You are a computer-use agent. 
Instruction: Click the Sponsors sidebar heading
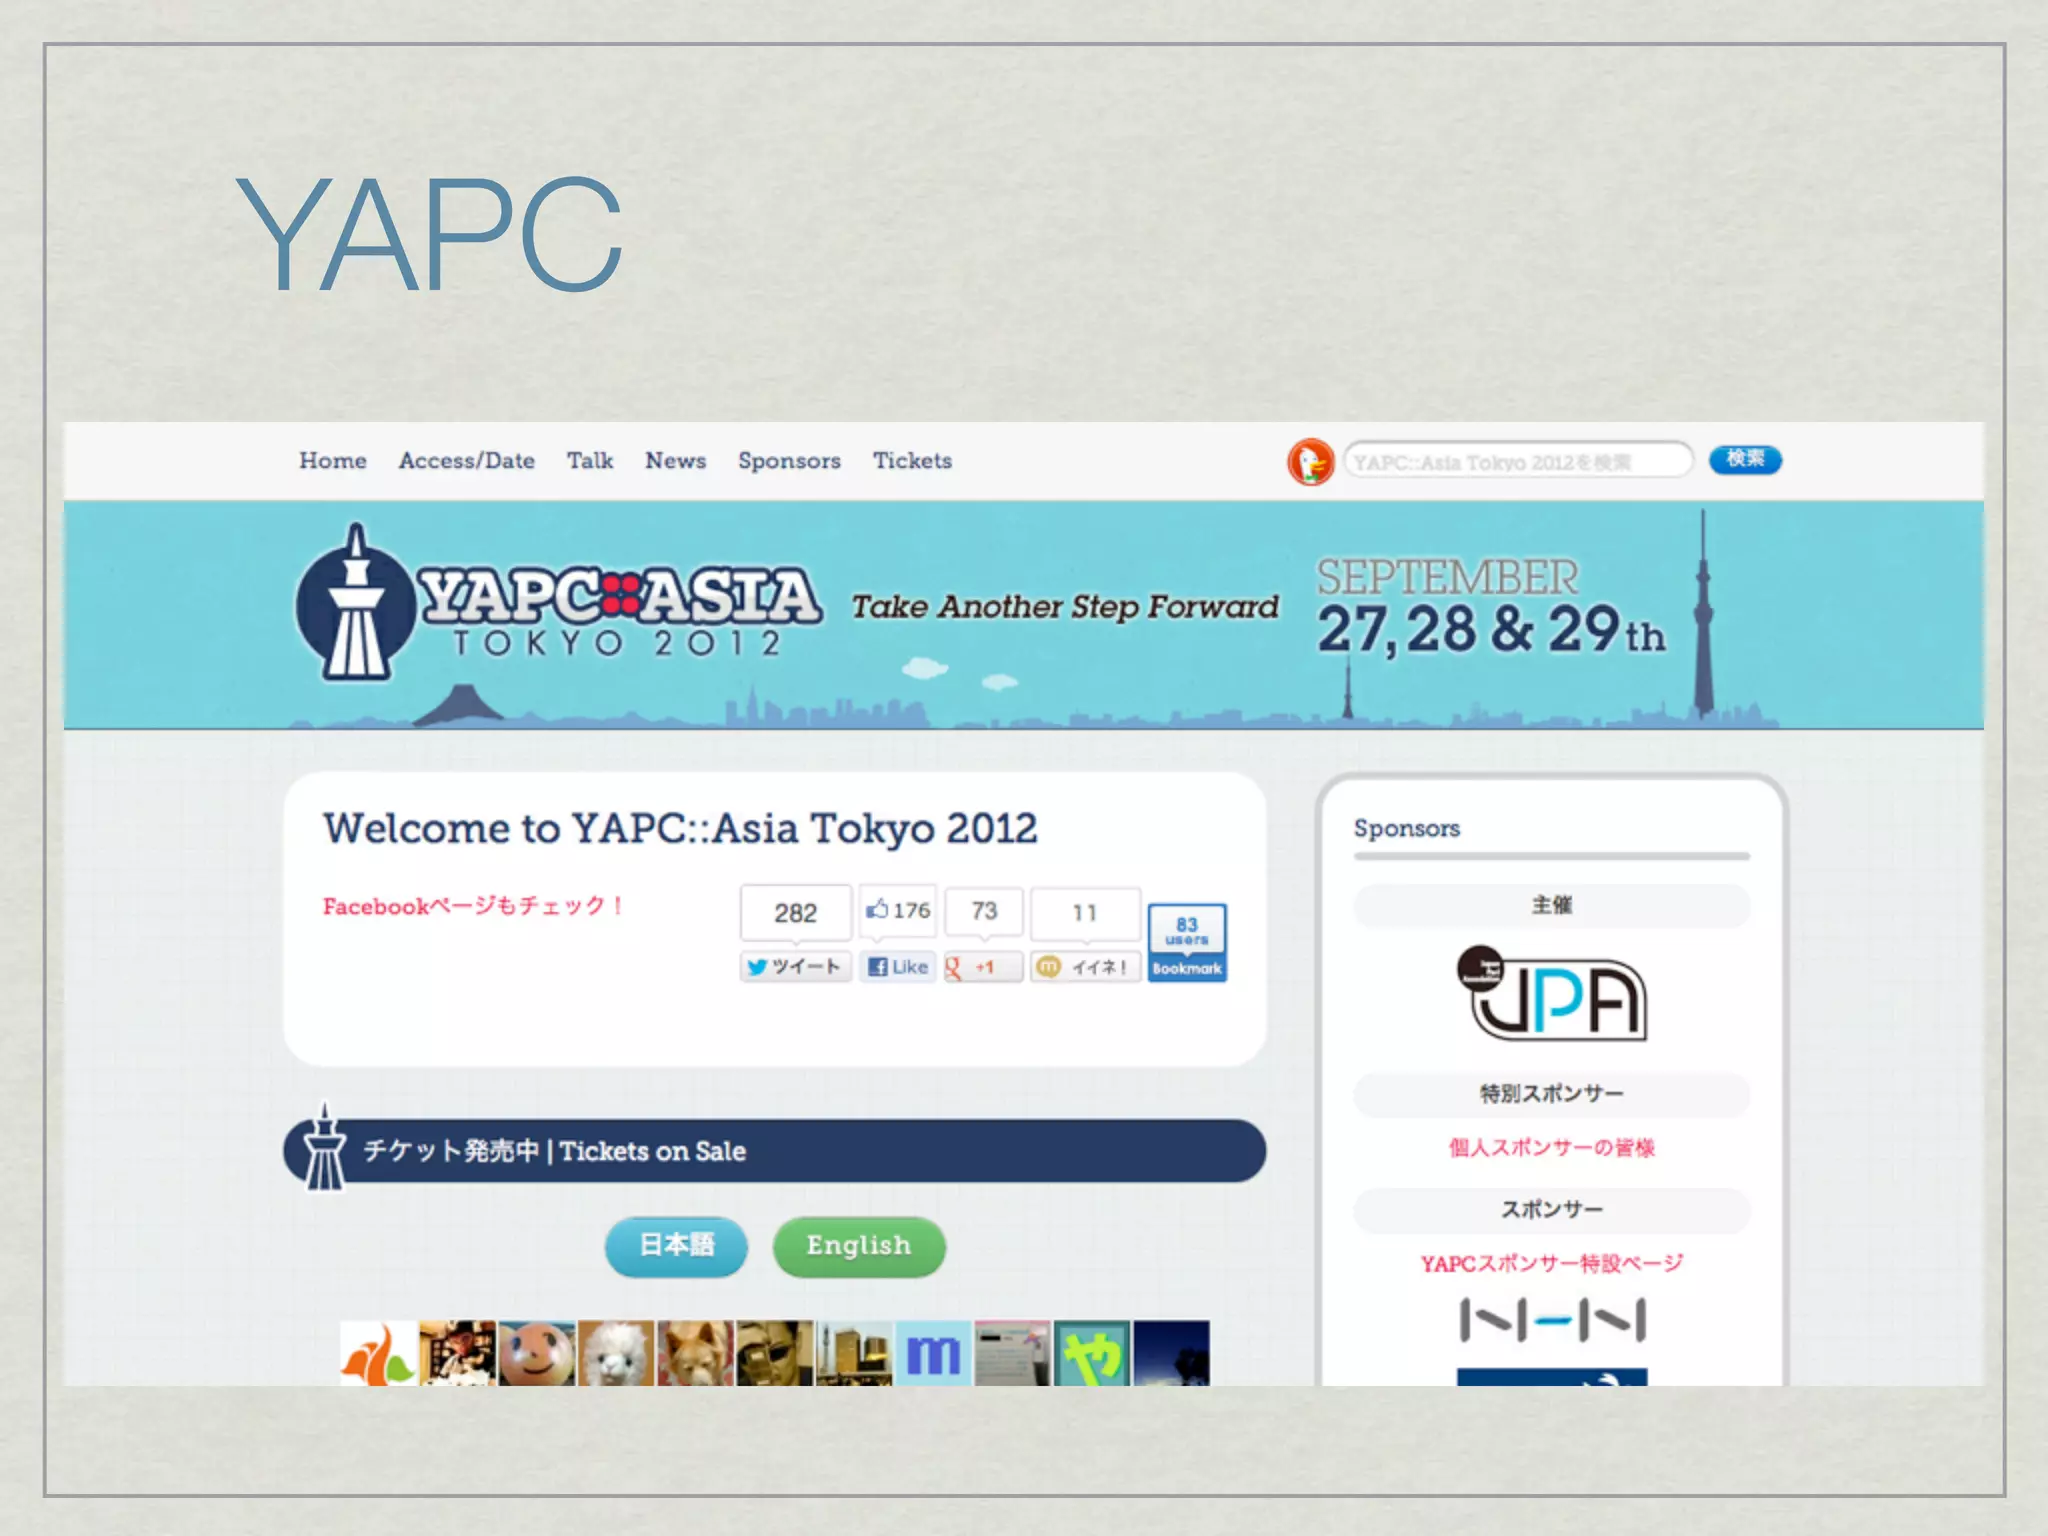pyautogui.click(x=1406, y=829)
